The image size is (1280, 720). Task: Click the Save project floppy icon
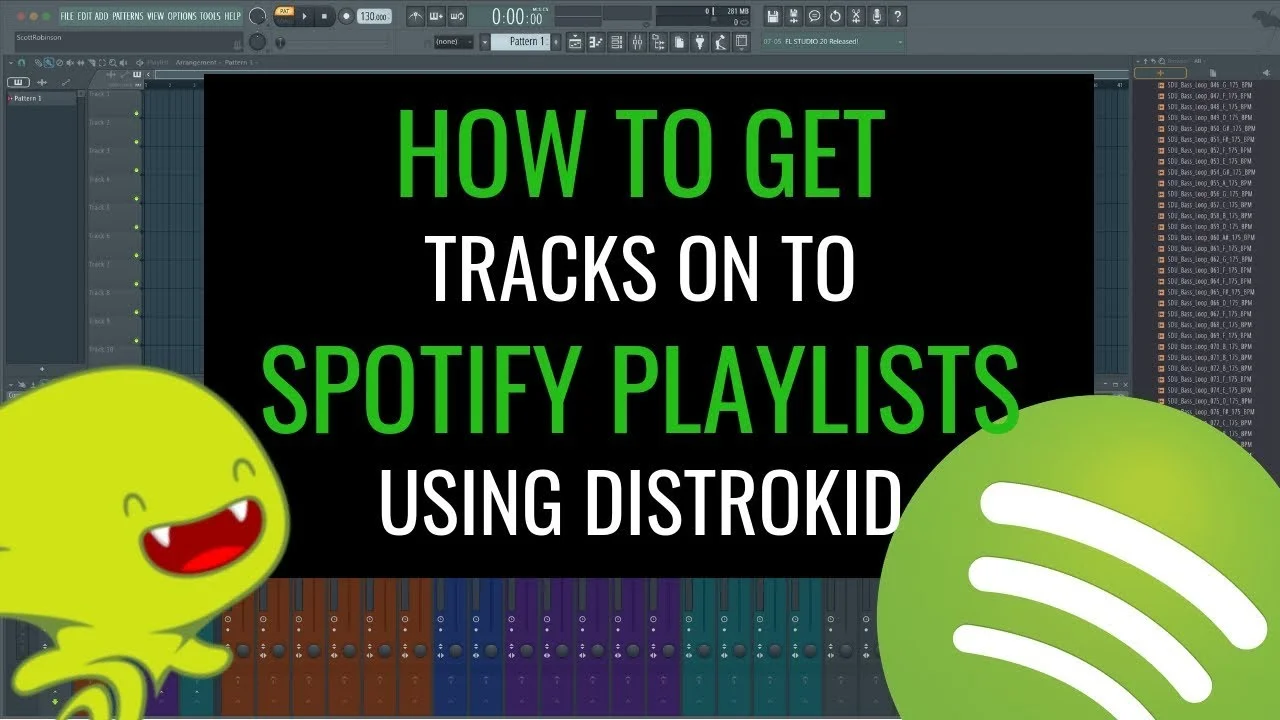pyautogui.click(x=773, y=17)
